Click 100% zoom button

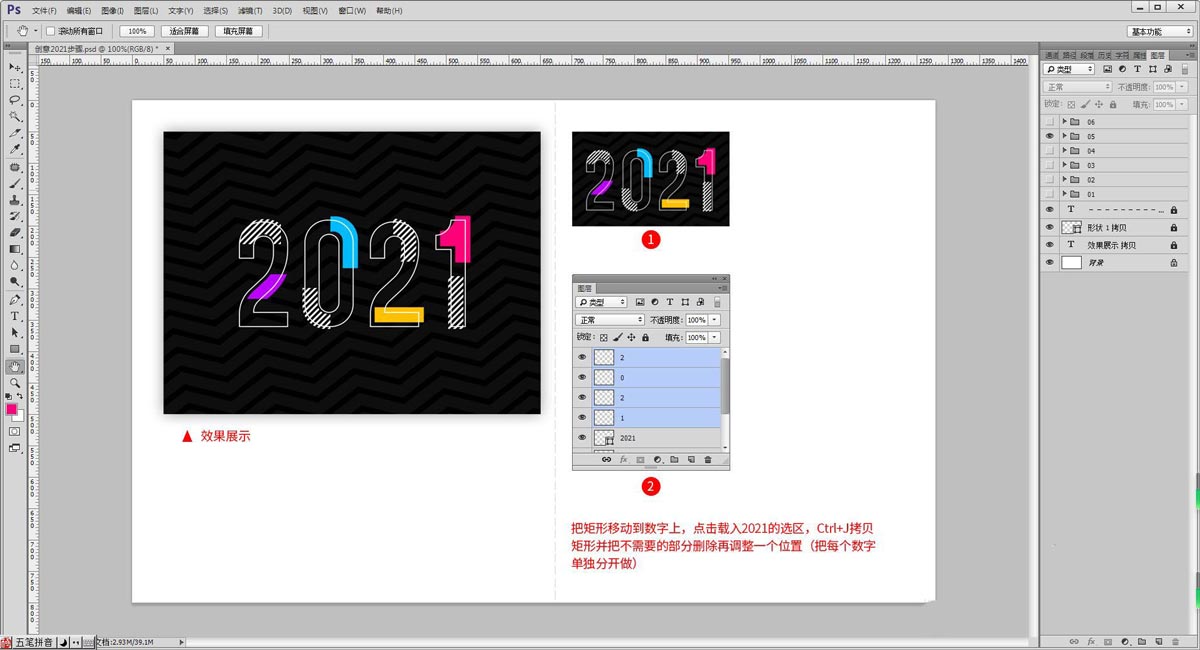click(137, 31)
